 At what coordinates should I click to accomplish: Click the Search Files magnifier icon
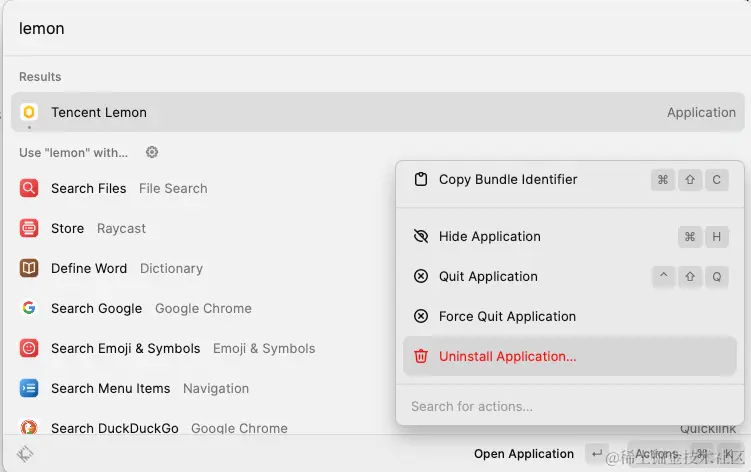click(29, 188)
